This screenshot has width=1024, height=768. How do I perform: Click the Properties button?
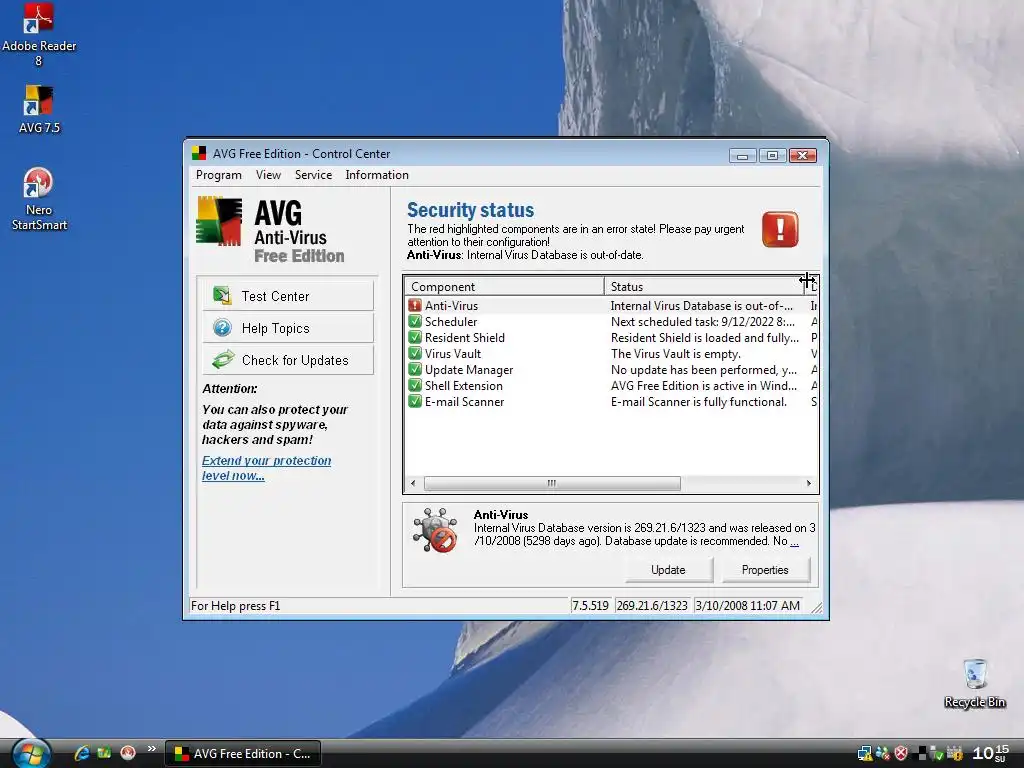[x=765, y=569]
